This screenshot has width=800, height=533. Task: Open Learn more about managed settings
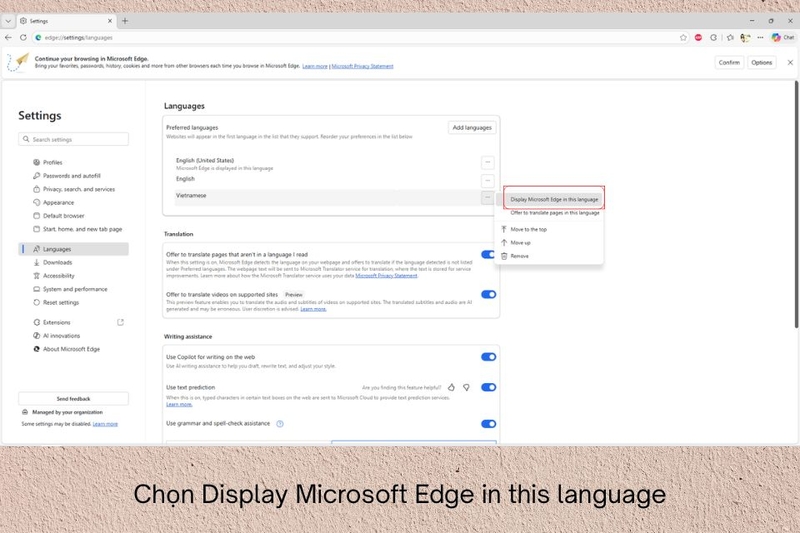tap(105, 424)
